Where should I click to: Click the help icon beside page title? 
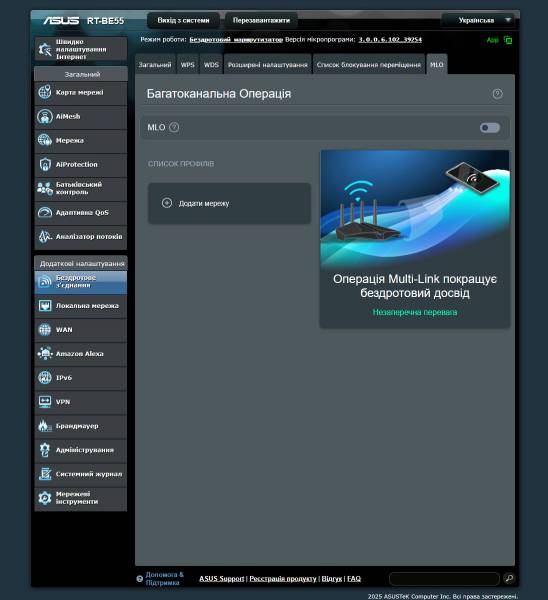coord(497,94)
